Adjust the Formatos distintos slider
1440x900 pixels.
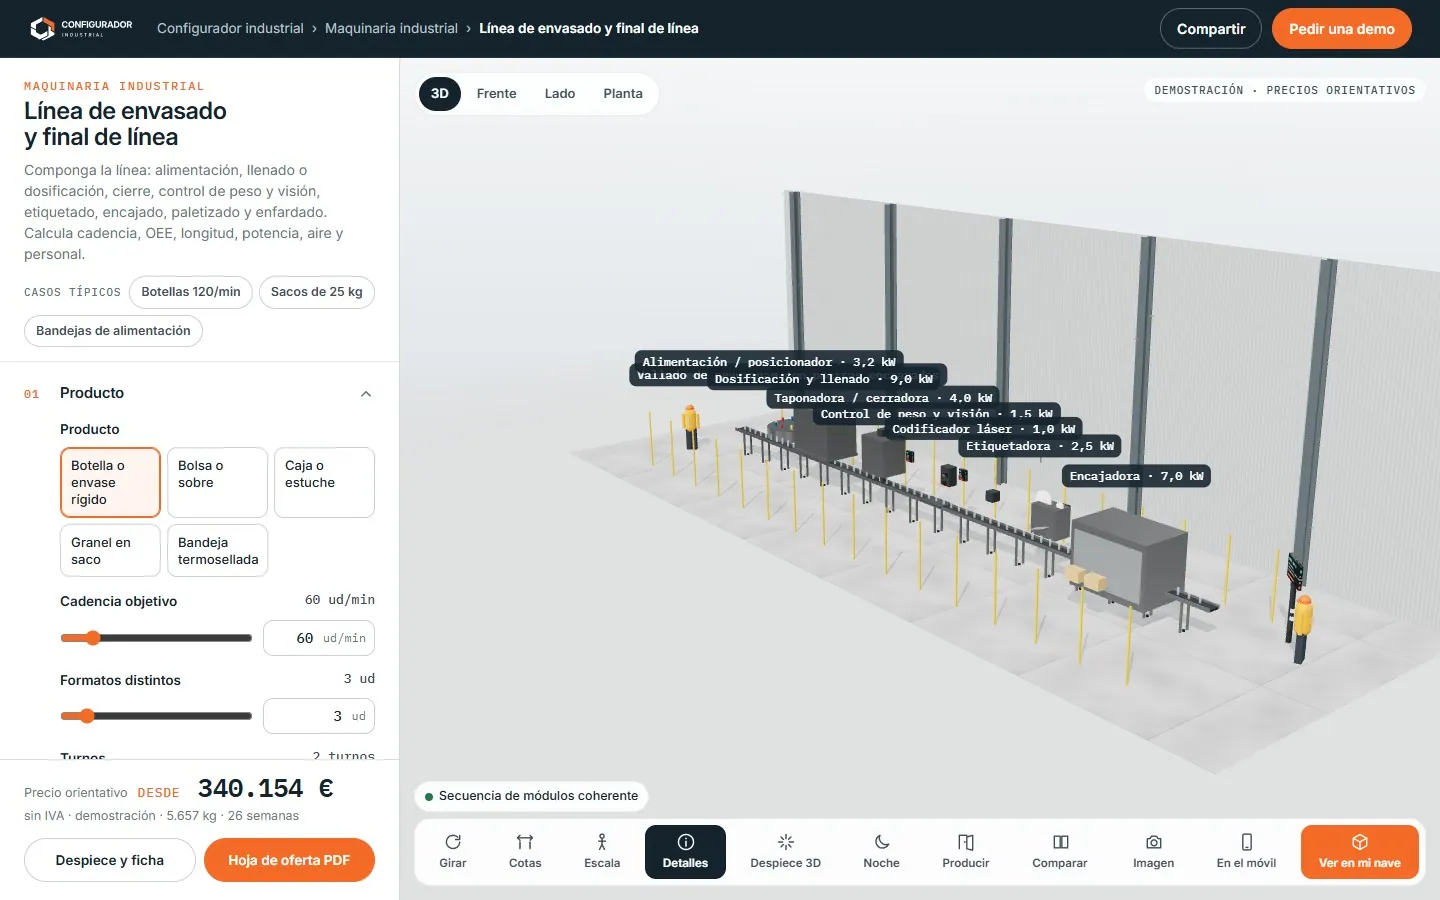click(156, 716)
